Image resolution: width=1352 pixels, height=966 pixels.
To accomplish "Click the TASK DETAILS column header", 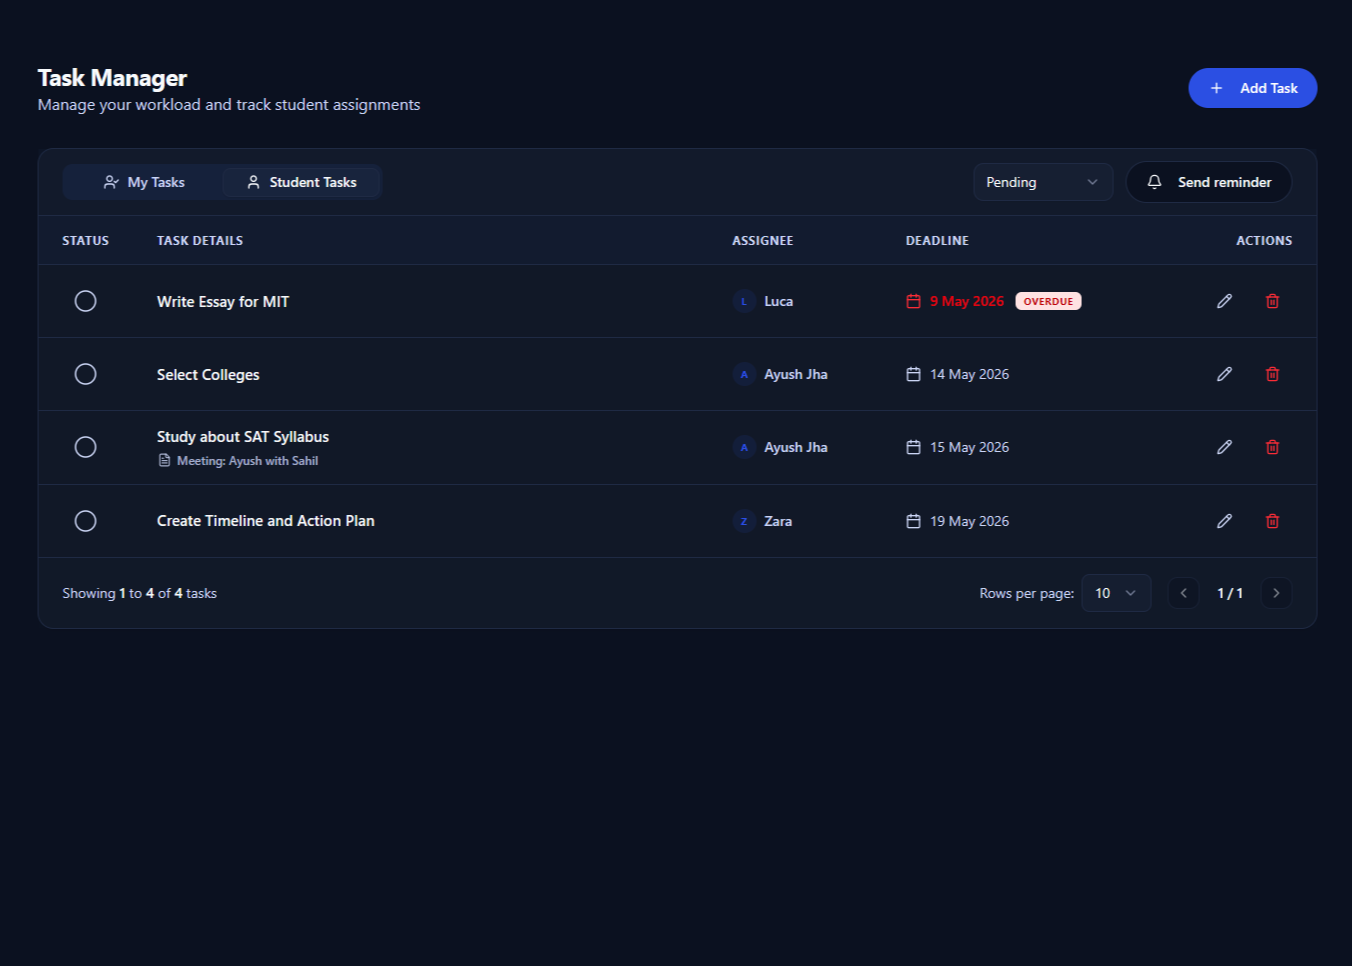I will coord(200,241).
